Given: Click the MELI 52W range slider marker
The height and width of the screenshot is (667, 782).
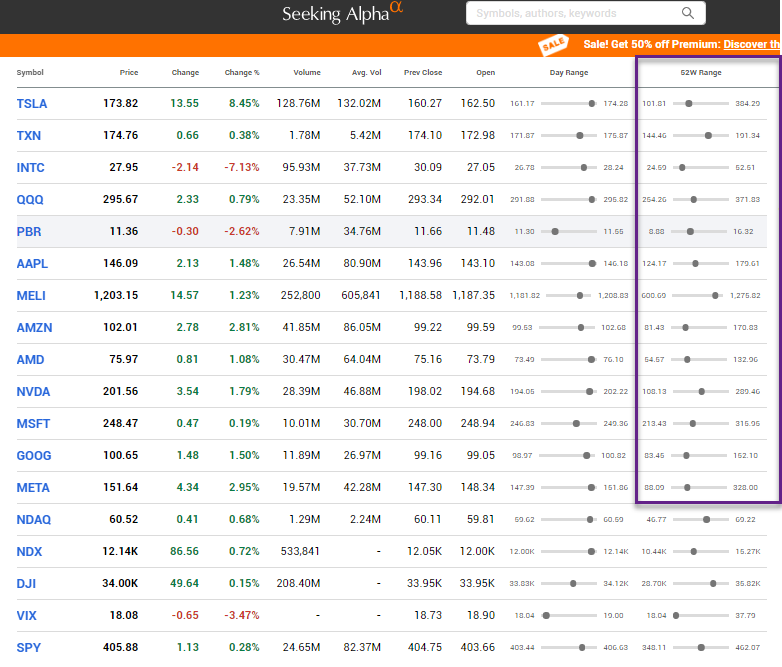Looking at the screenshot, I should click(x=715, y=296).
